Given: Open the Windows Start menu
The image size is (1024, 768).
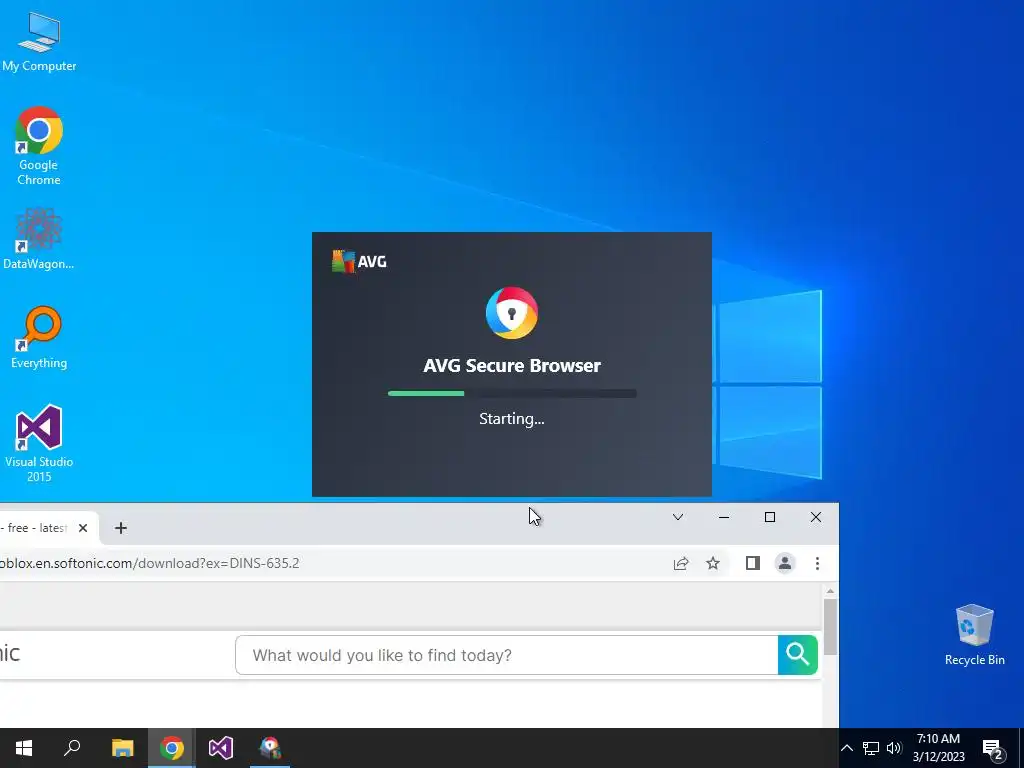Looking at the screenshot, I should pyautogui.click(x=24, y=748).
